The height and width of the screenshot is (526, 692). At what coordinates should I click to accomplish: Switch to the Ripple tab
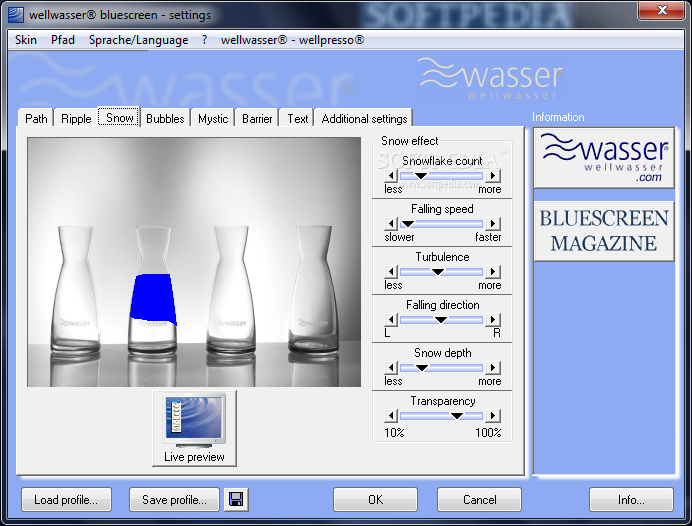[x=76, y=119]
